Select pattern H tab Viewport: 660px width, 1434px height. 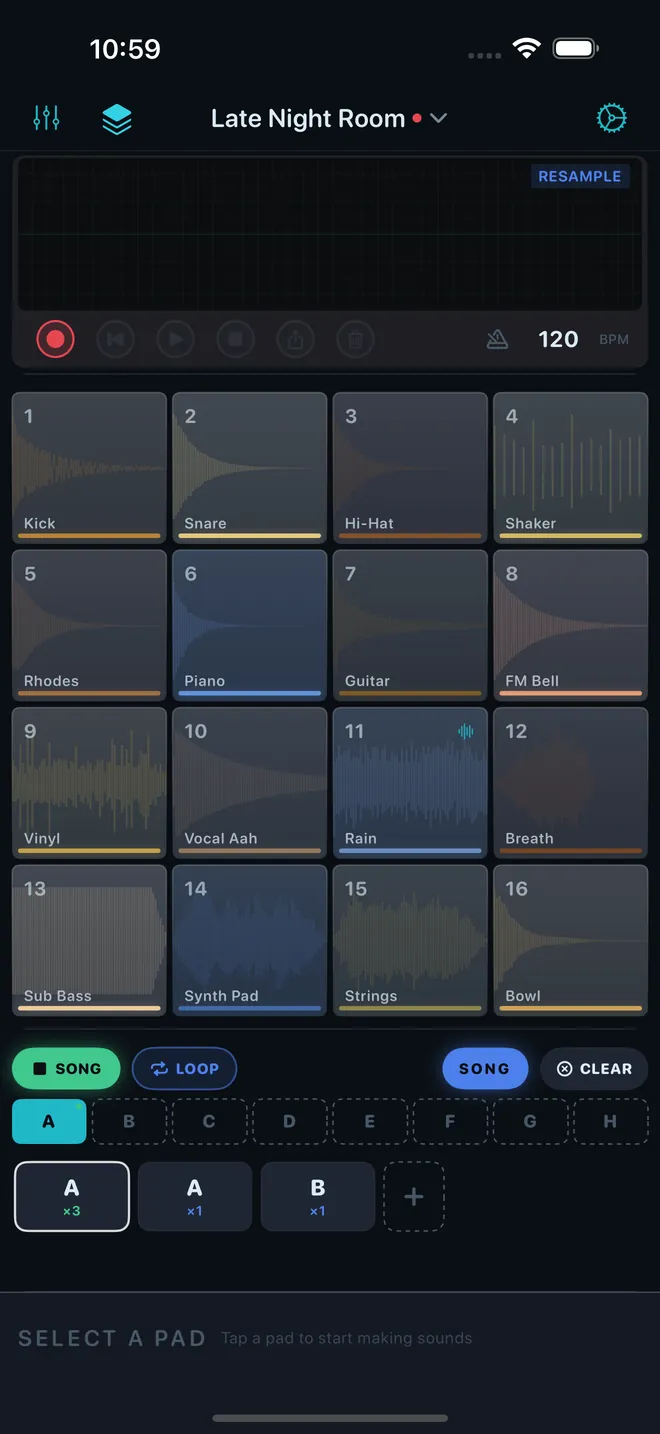pos(610,1121)
